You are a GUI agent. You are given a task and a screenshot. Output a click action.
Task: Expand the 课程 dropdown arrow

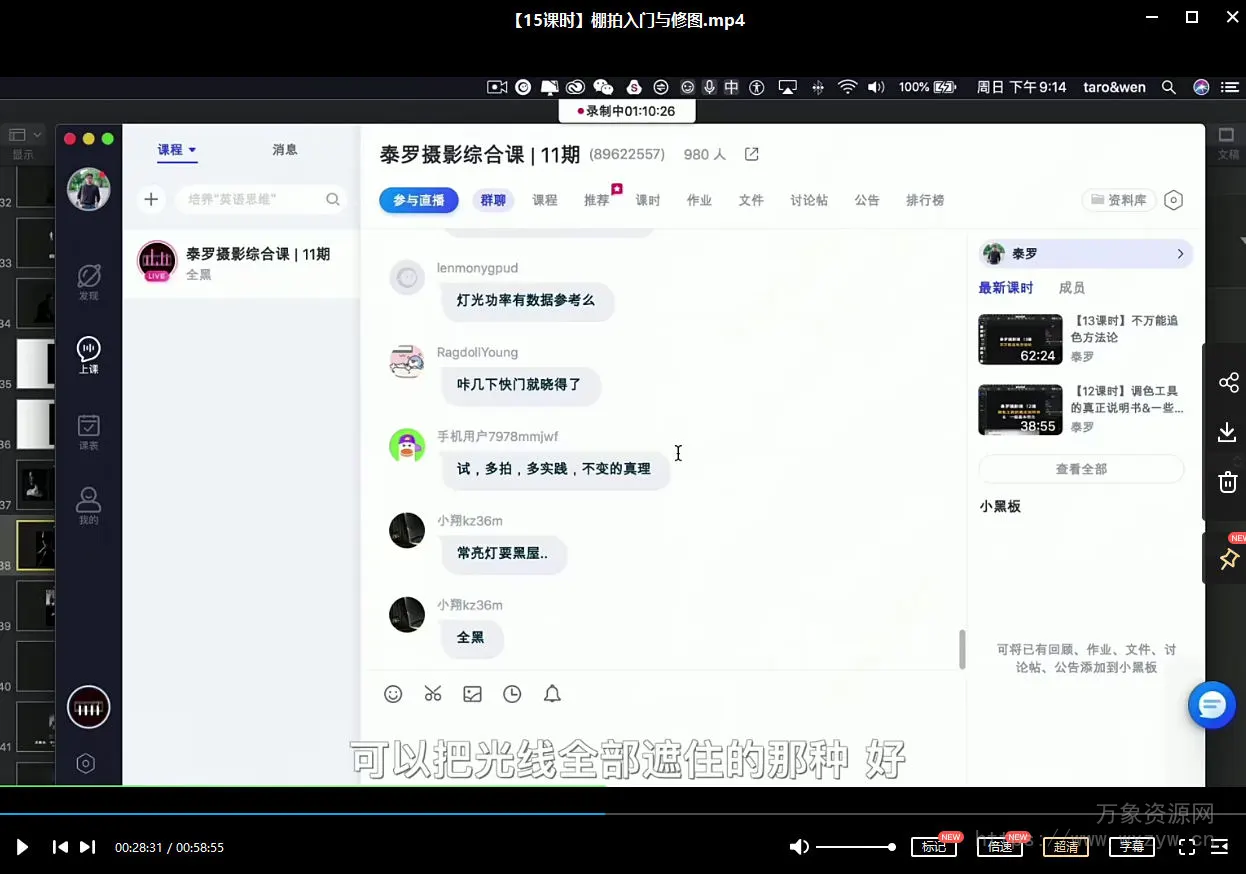[192, 150]
